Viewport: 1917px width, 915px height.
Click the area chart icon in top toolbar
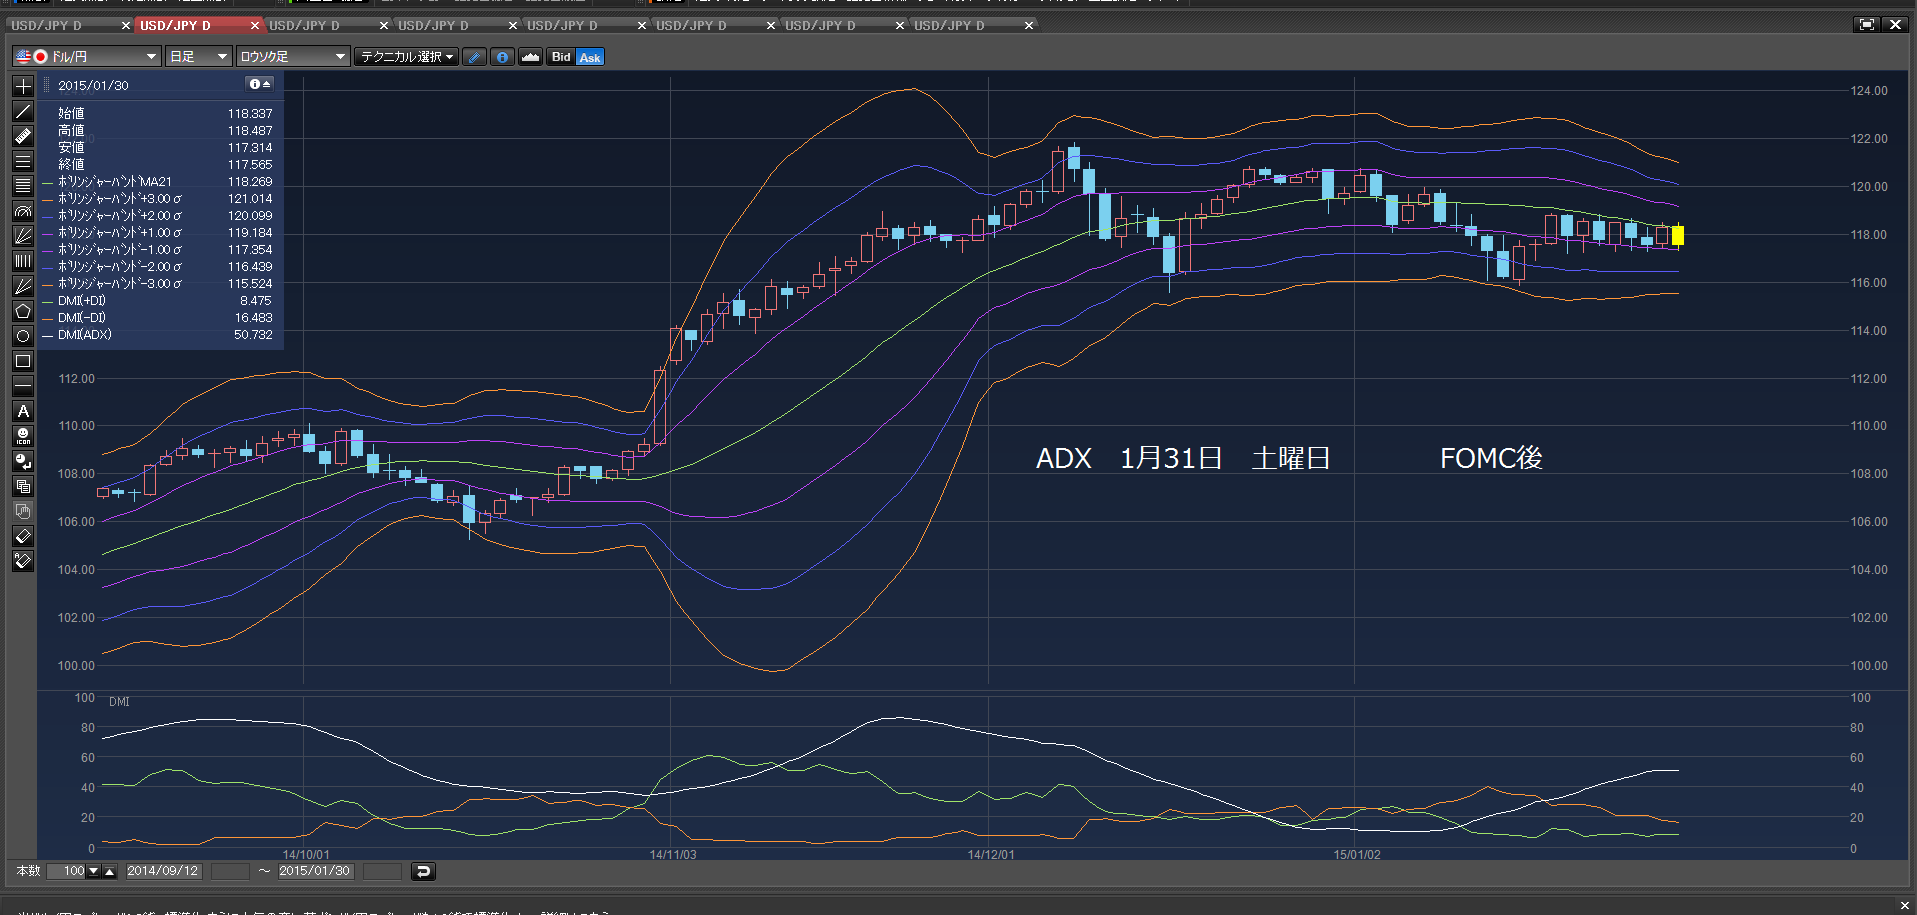(x=531, y=57)
